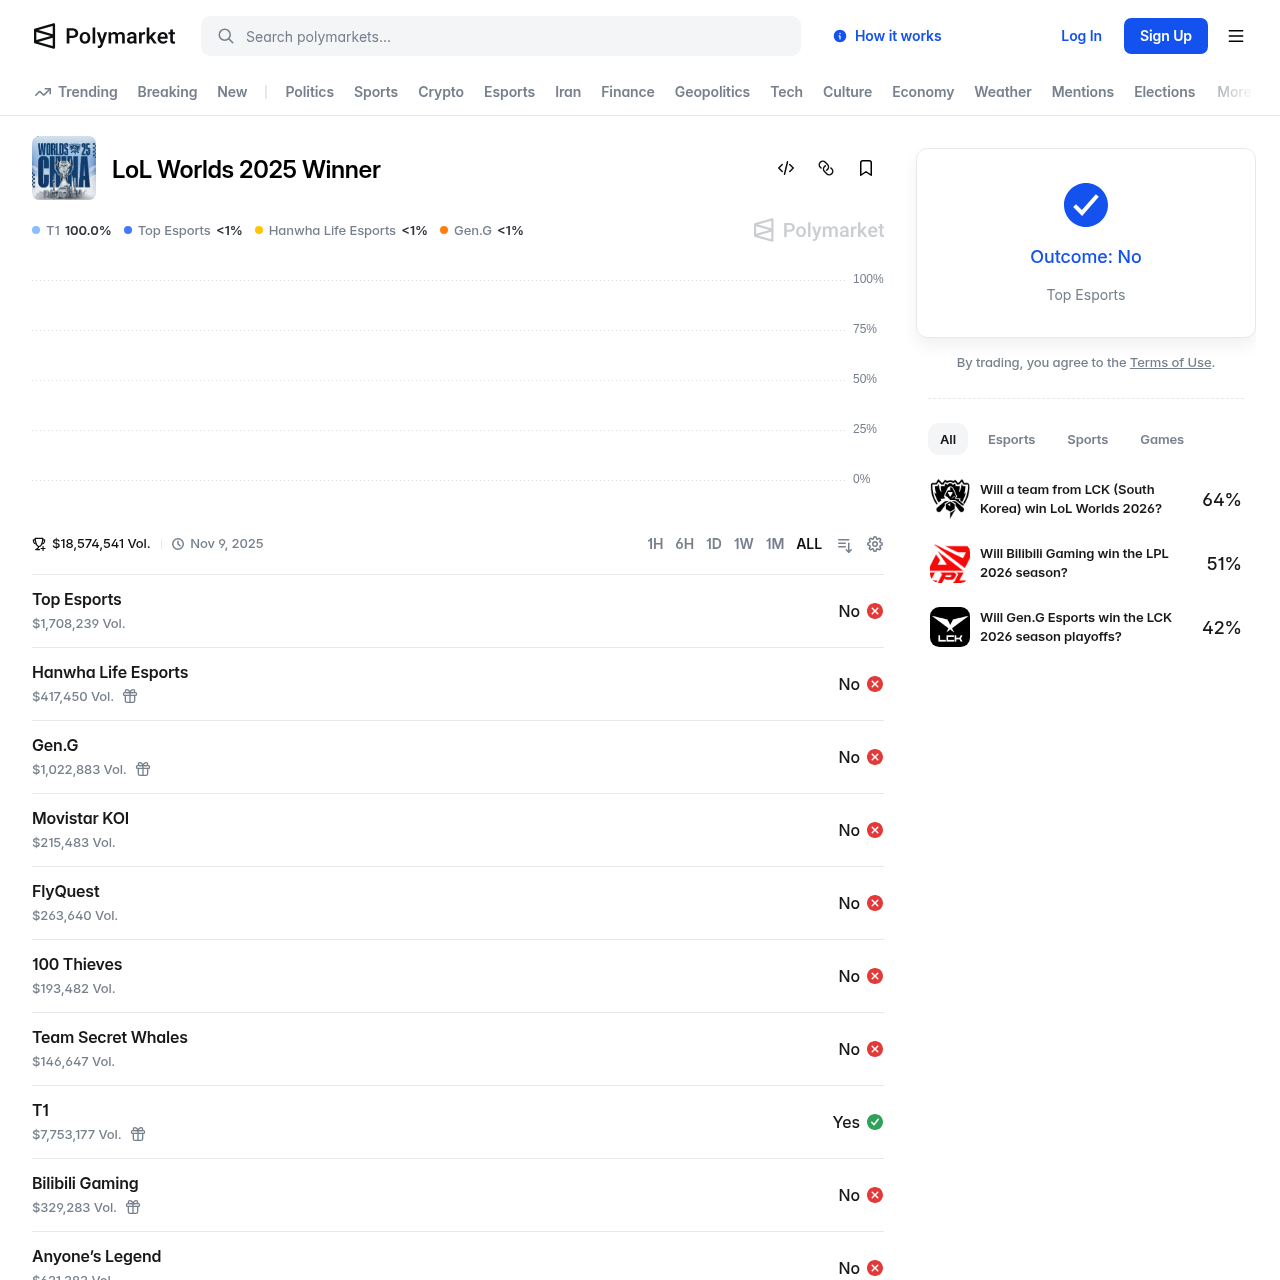Click the Hanwha Life Esports legend dot
The image size is (1280, 1280).
tap(259, 230)
